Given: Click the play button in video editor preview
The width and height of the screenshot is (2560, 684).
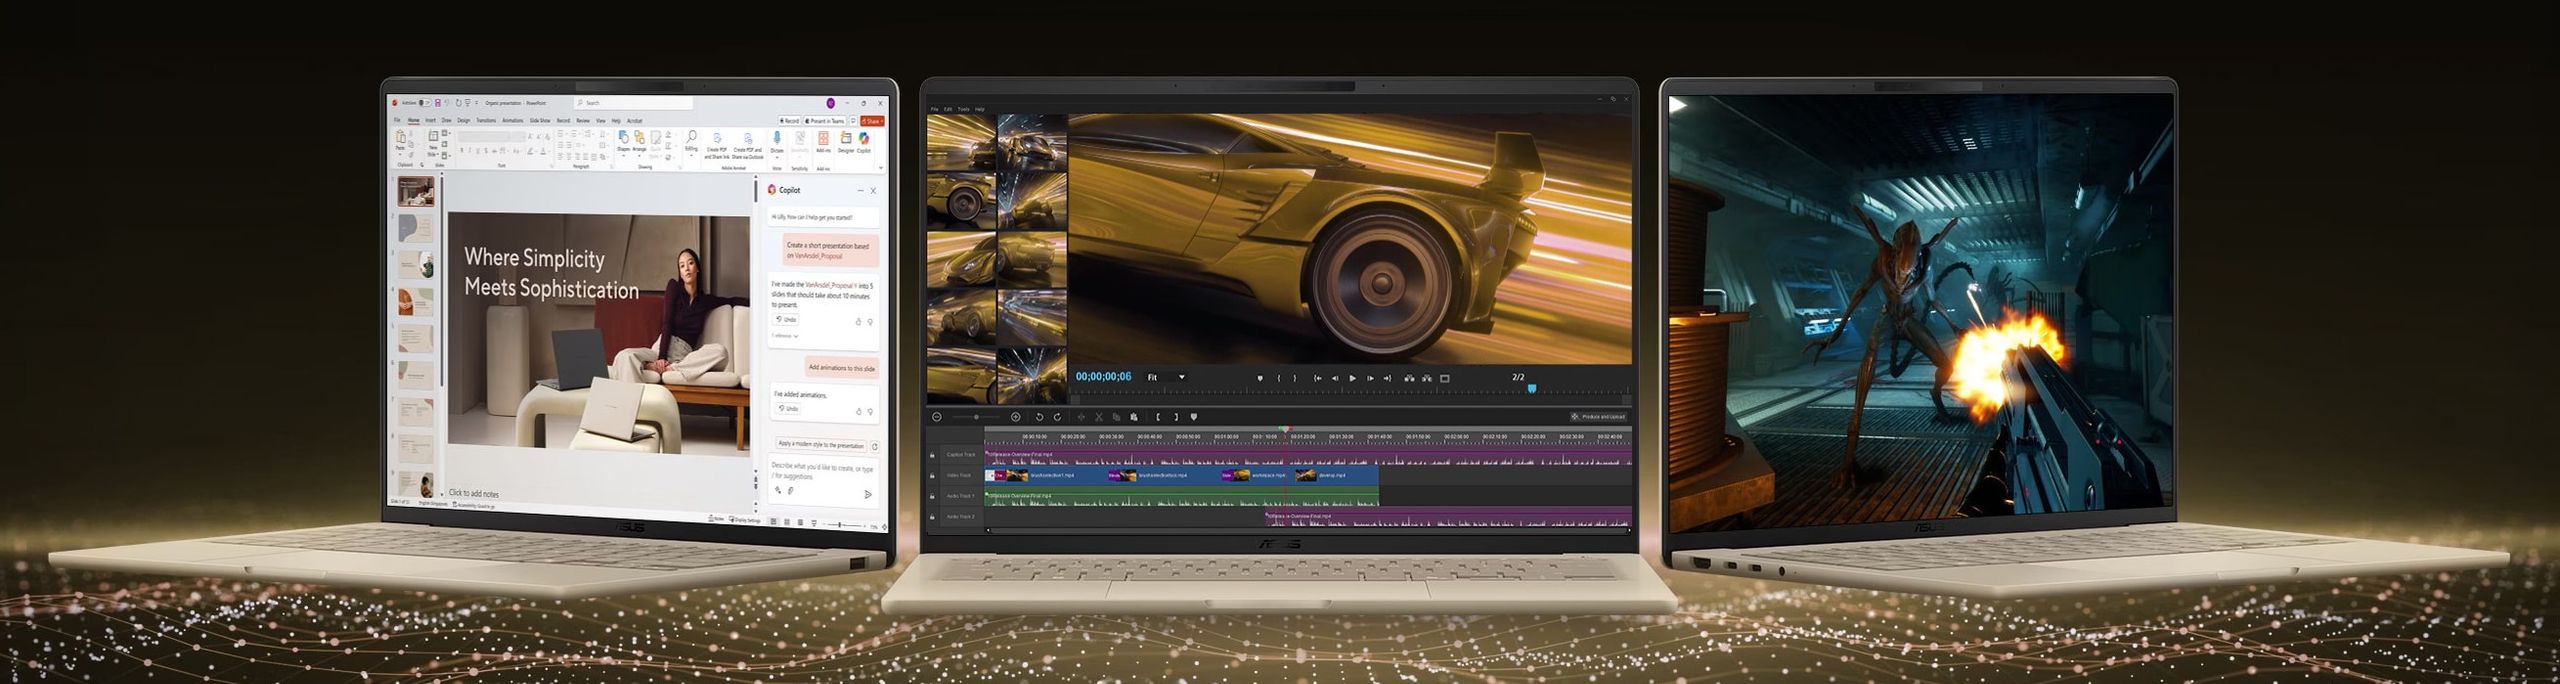Looking at the screenshot, I should [x=1352, y=378].
